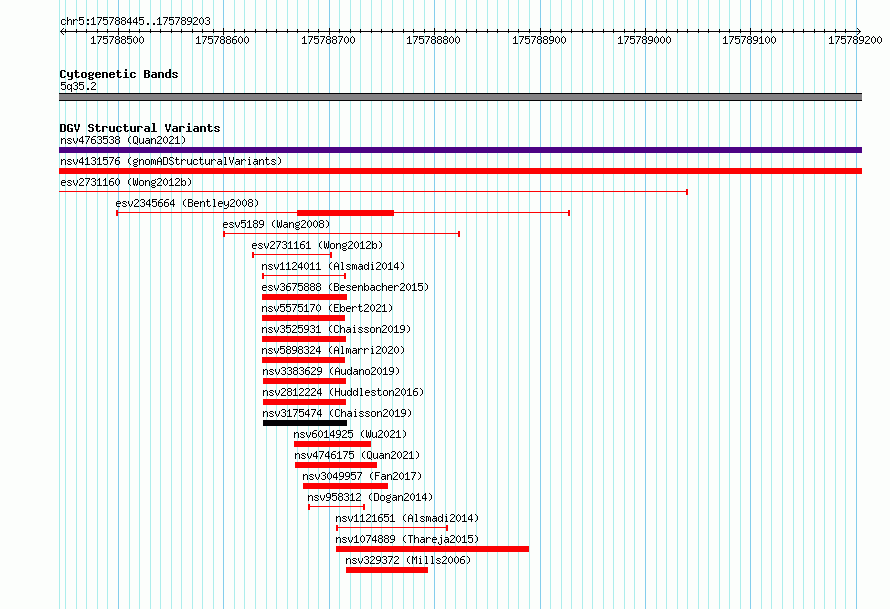Open the esv2345664 (Bentley2008) variant feature

(x=343, y=213)
